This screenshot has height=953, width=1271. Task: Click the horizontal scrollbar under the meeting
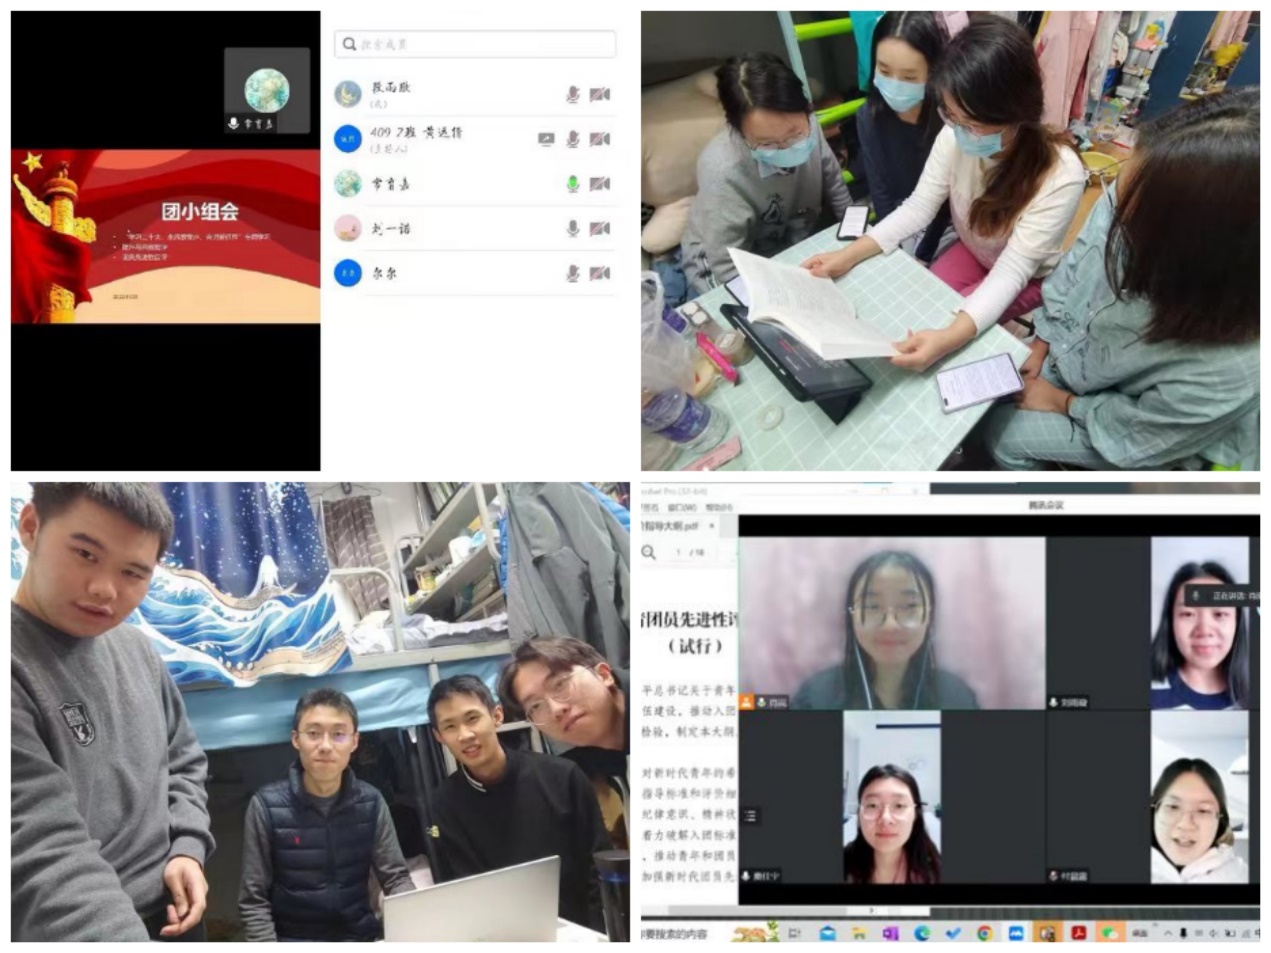pyautogui.click(x=870, y=911)
